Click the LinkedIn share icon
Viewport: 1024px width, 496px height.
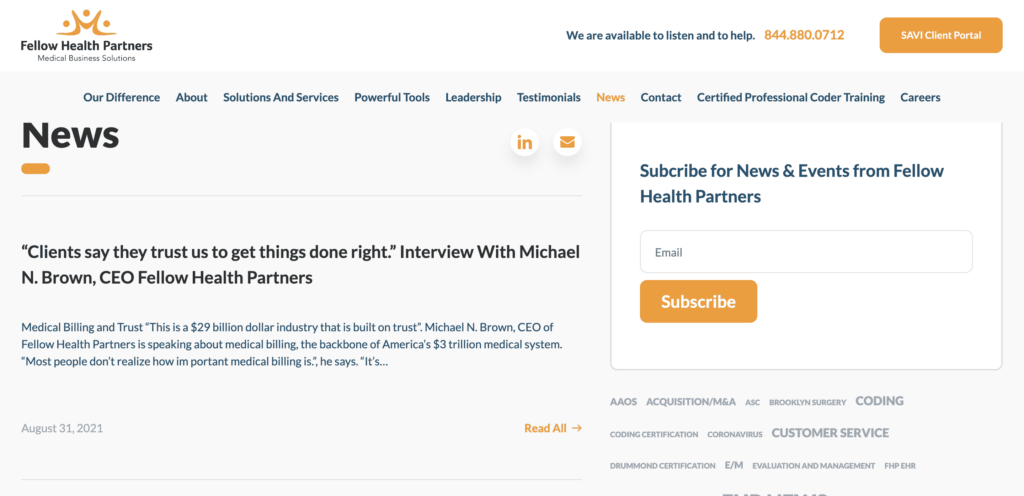(524, 142)
